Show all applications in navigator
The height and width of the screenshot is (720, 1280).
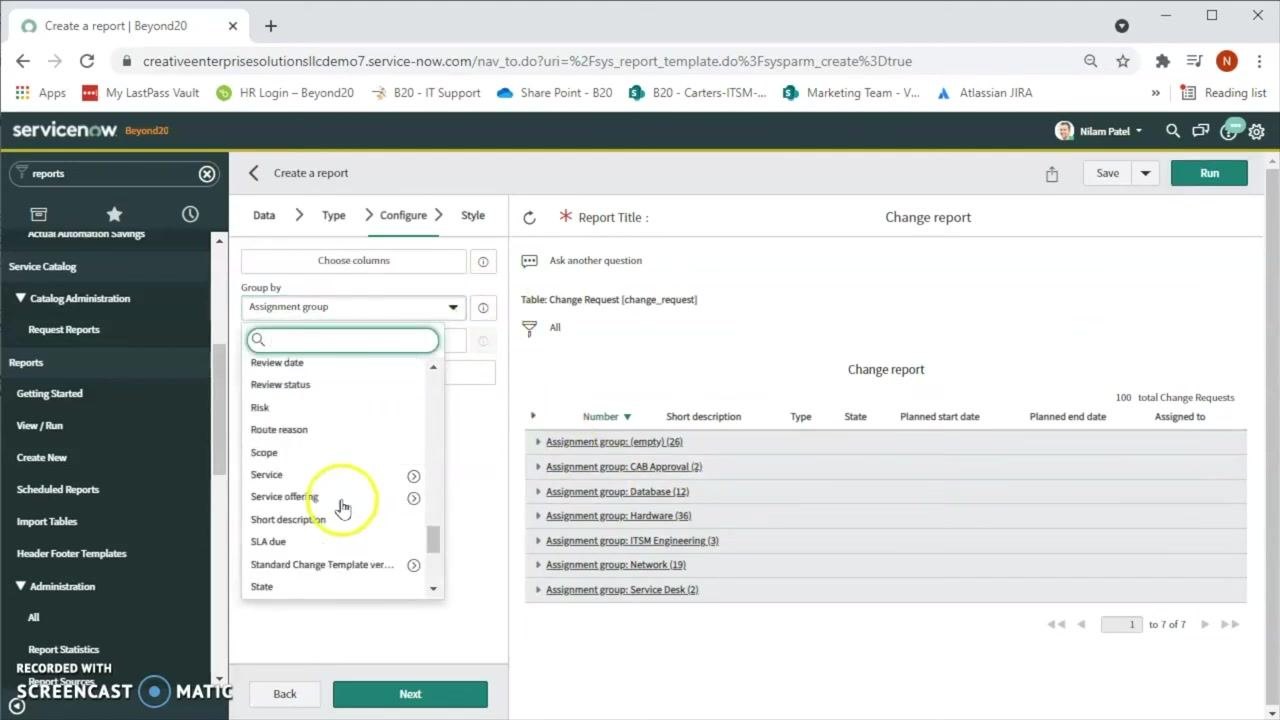click(38, 214)
